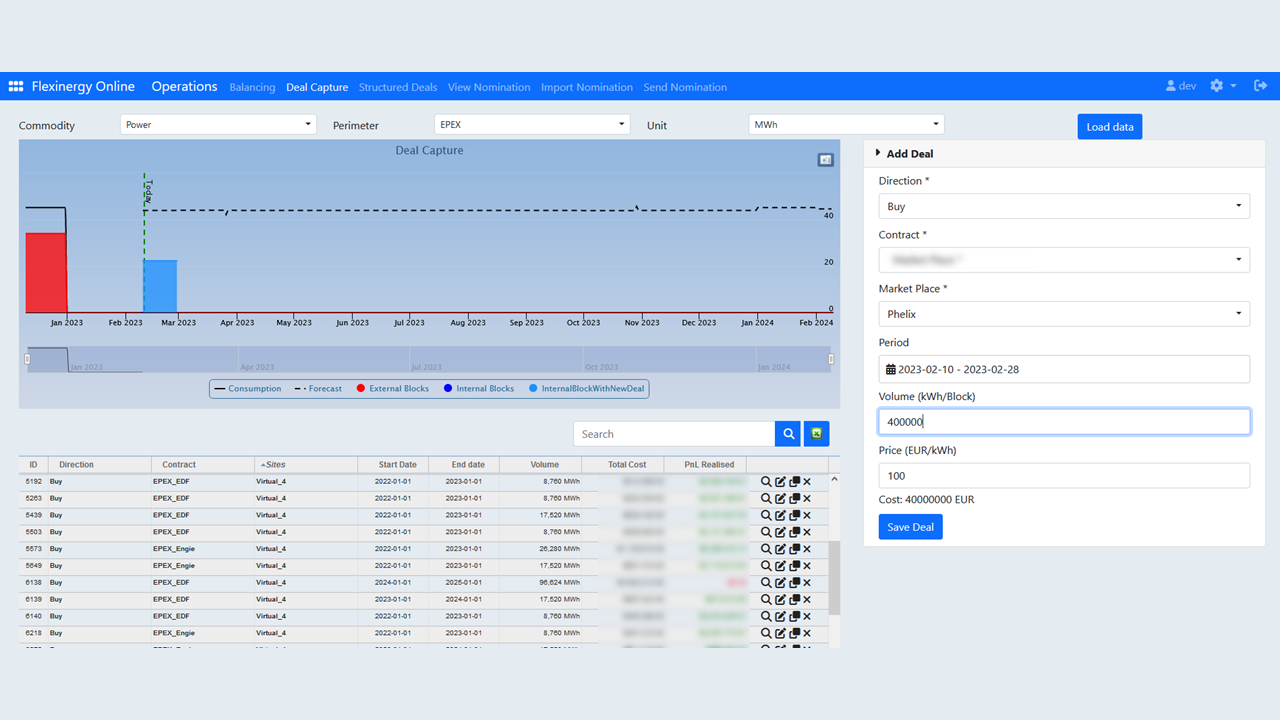Edit deal 5263 using pencil icon
The width and height of the screenshot is (1280, 720).
[x=780, y=498]
